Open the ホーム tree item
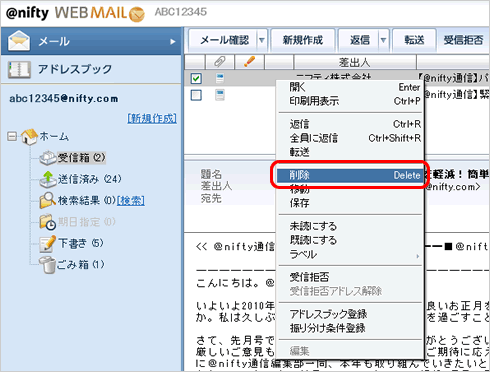The width and height of the screenshot is (490, 372). (x=54, y=137)
